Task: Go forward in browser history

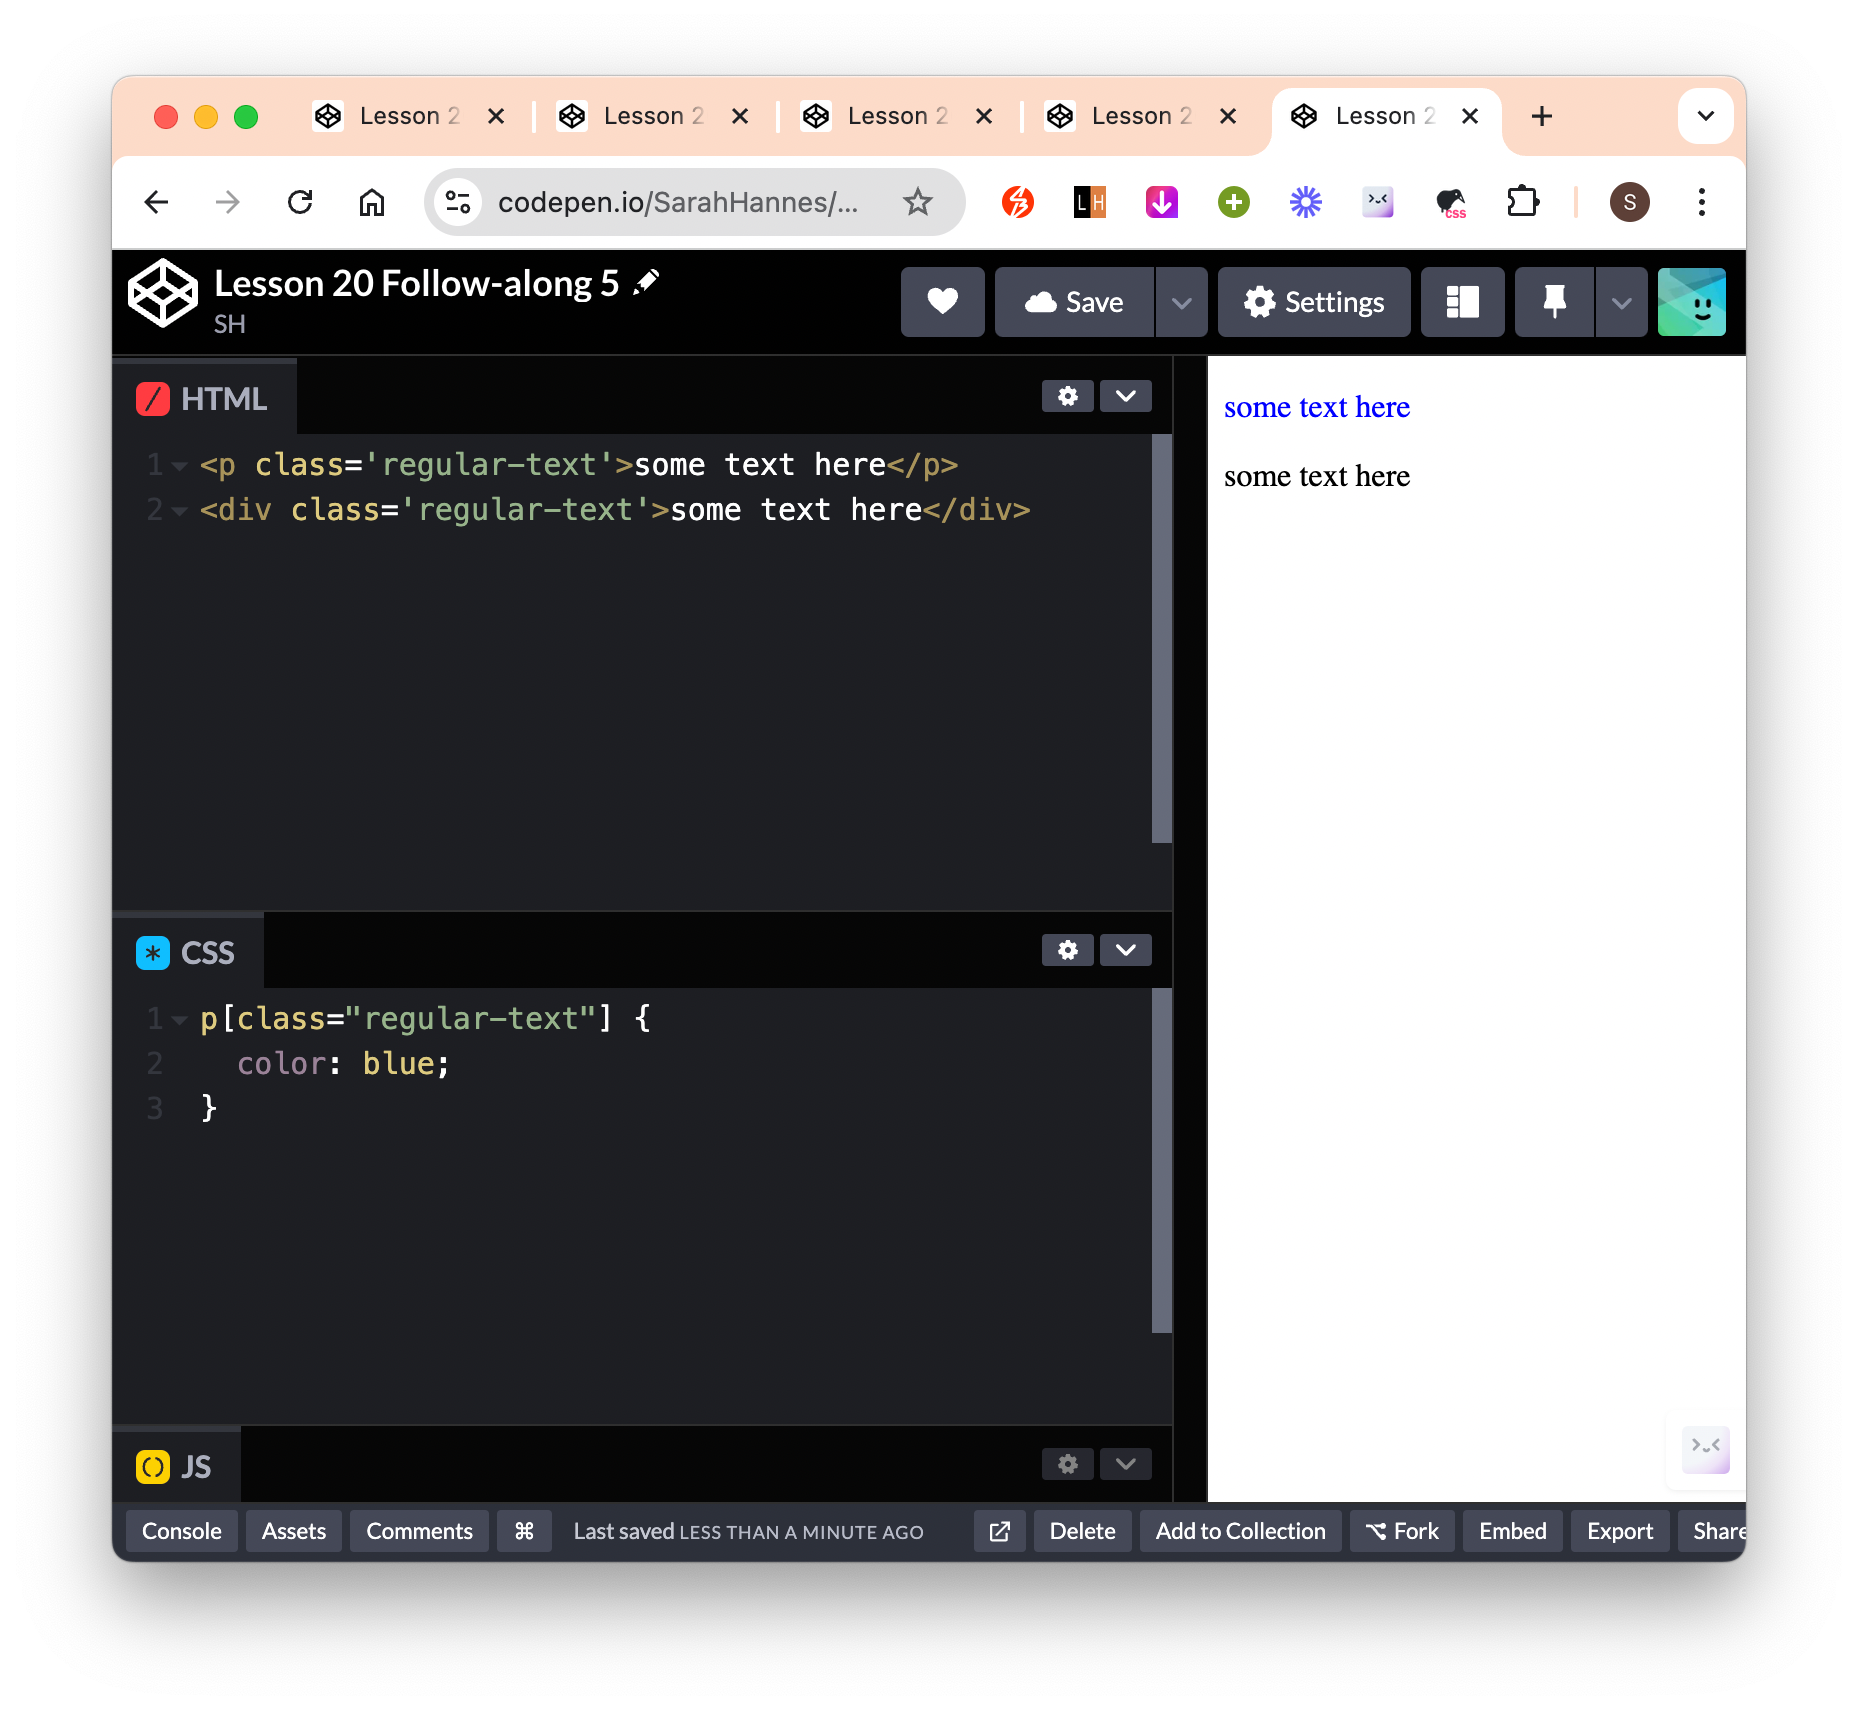Action: [x=228, y=203]
